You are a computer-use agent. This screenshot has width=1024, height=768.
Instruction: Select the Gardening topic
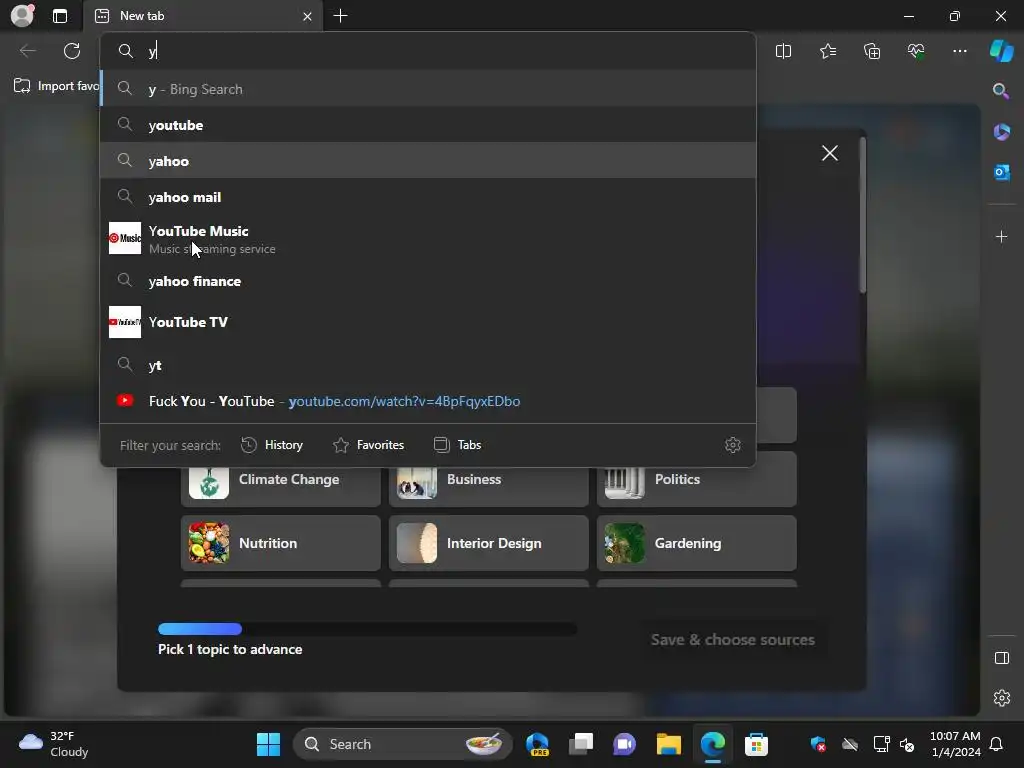[x=697, y=543]
